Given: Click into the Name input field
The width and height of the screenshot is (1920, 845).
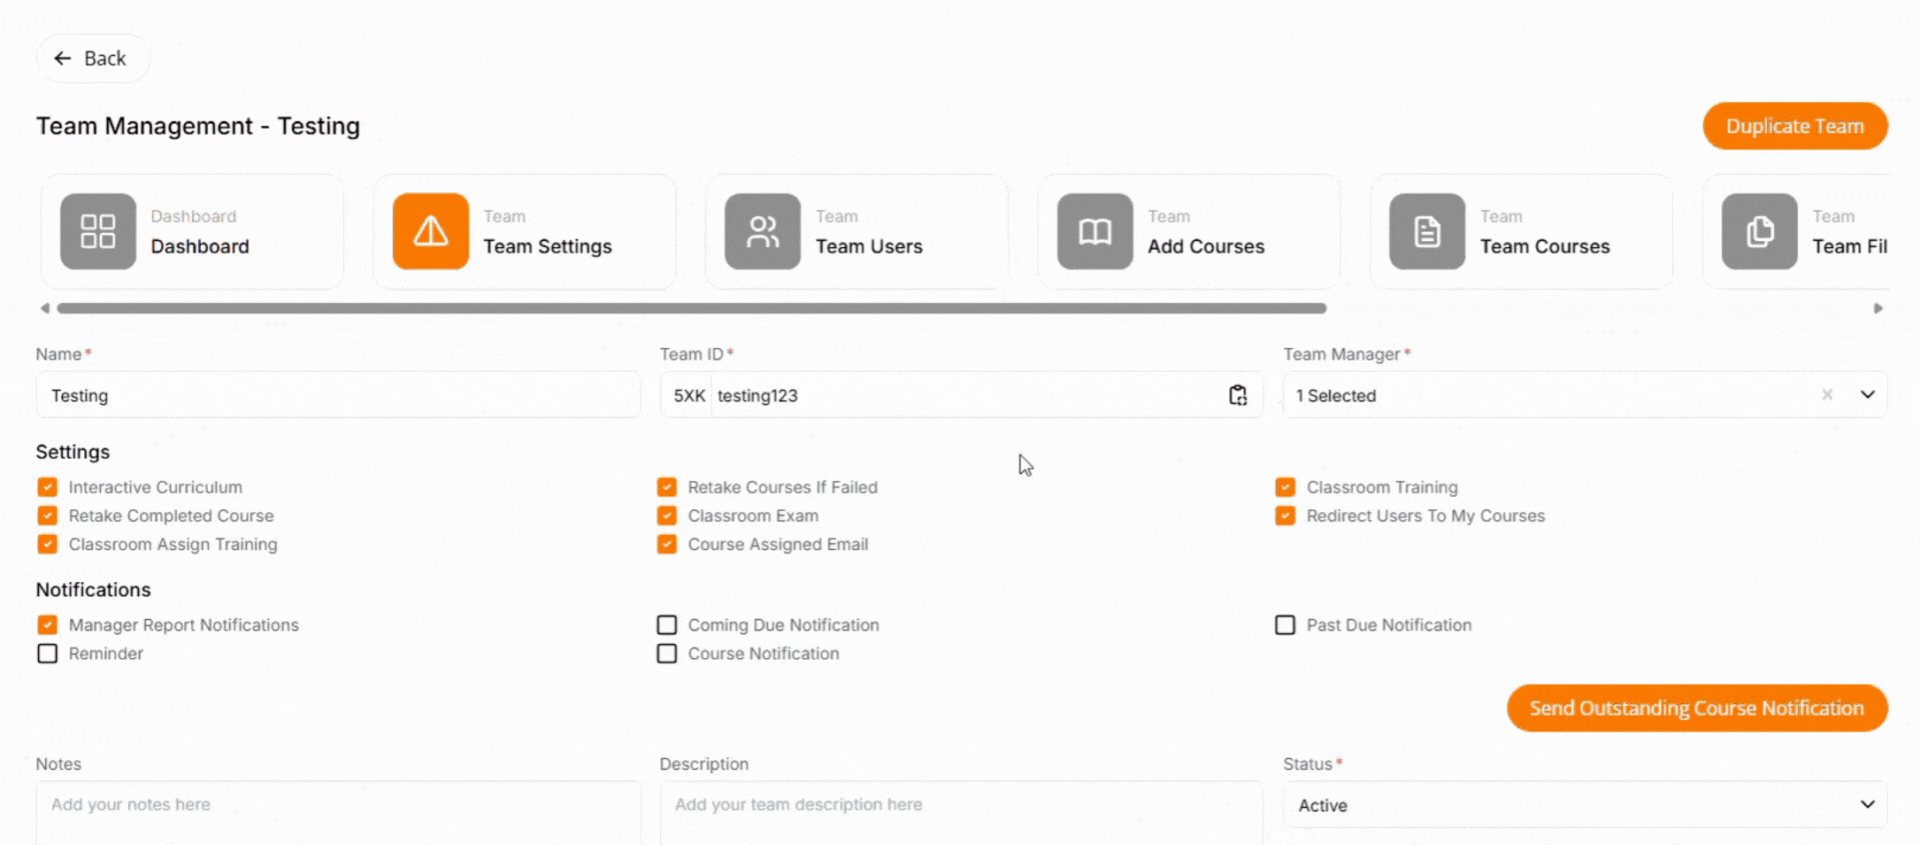Looking at the screenshot, I should click(x=338, y=395).
